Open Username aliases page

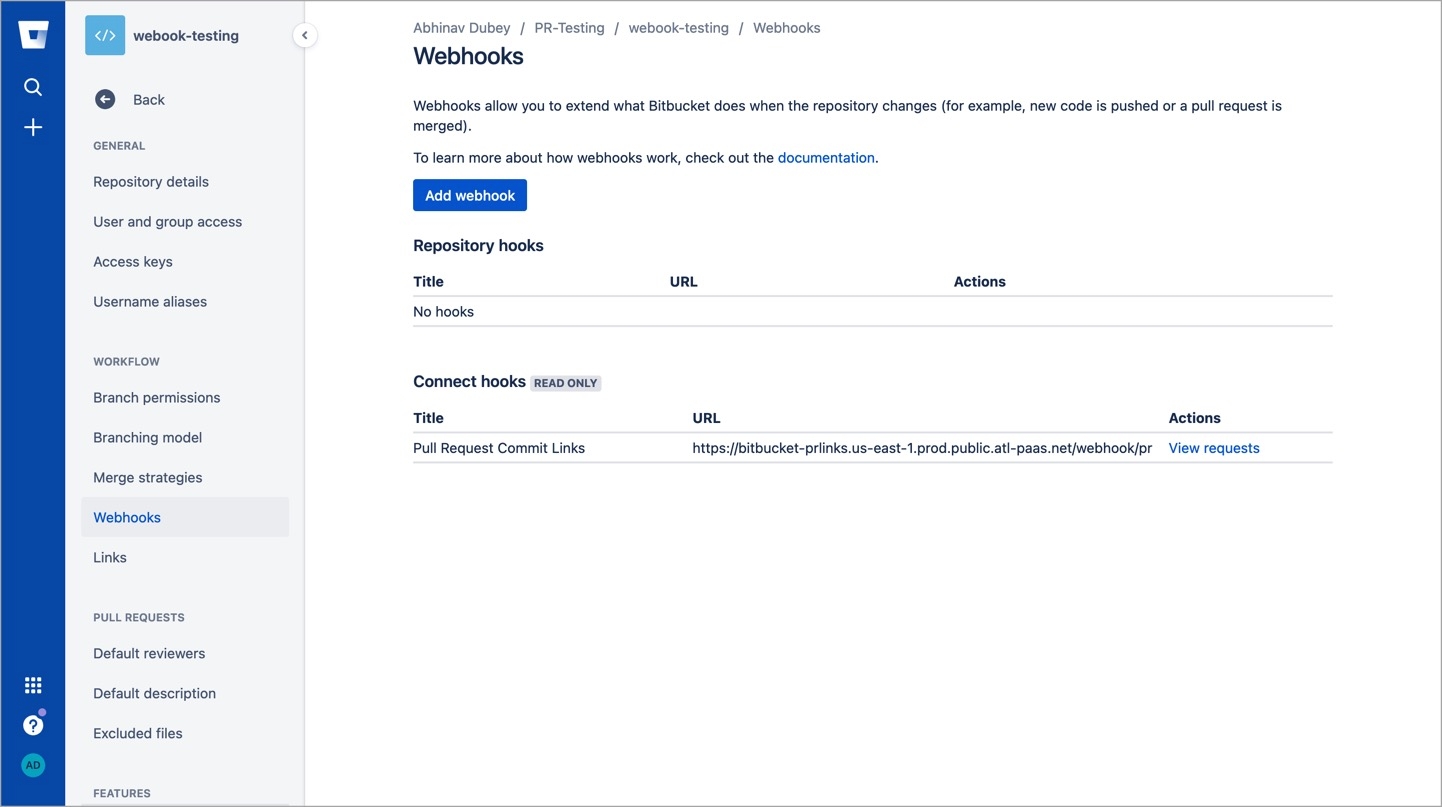click(x=150, y=302)
